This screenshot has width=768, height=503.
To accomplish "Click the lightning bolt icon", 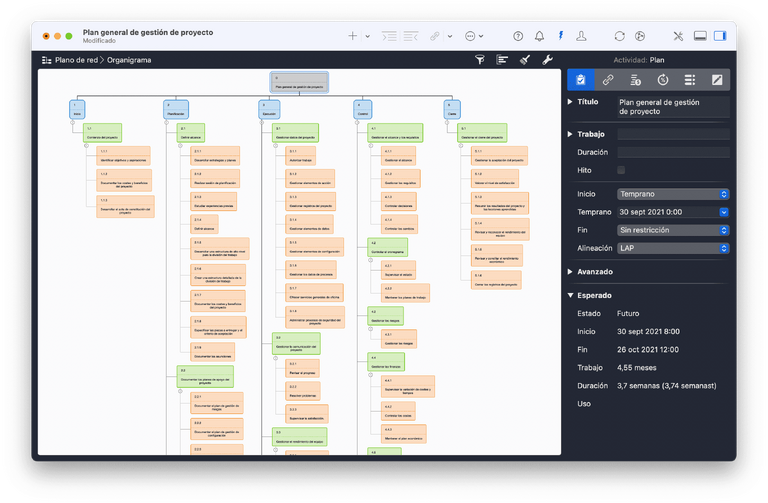I will click(561, 36).
